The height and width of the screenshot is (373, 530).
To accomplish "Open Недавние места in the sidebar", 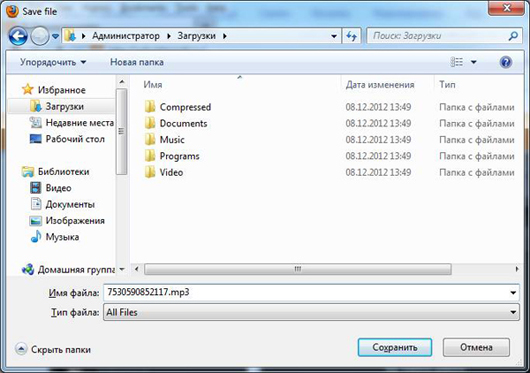I will (80, 123).
